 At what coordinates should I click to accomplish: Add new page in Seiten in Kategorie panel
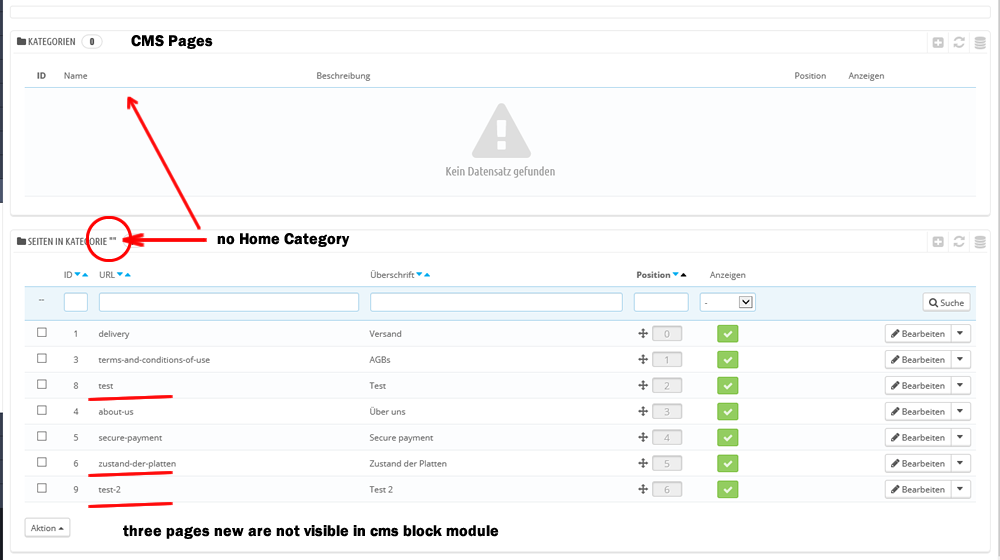[x=938, y=242]
